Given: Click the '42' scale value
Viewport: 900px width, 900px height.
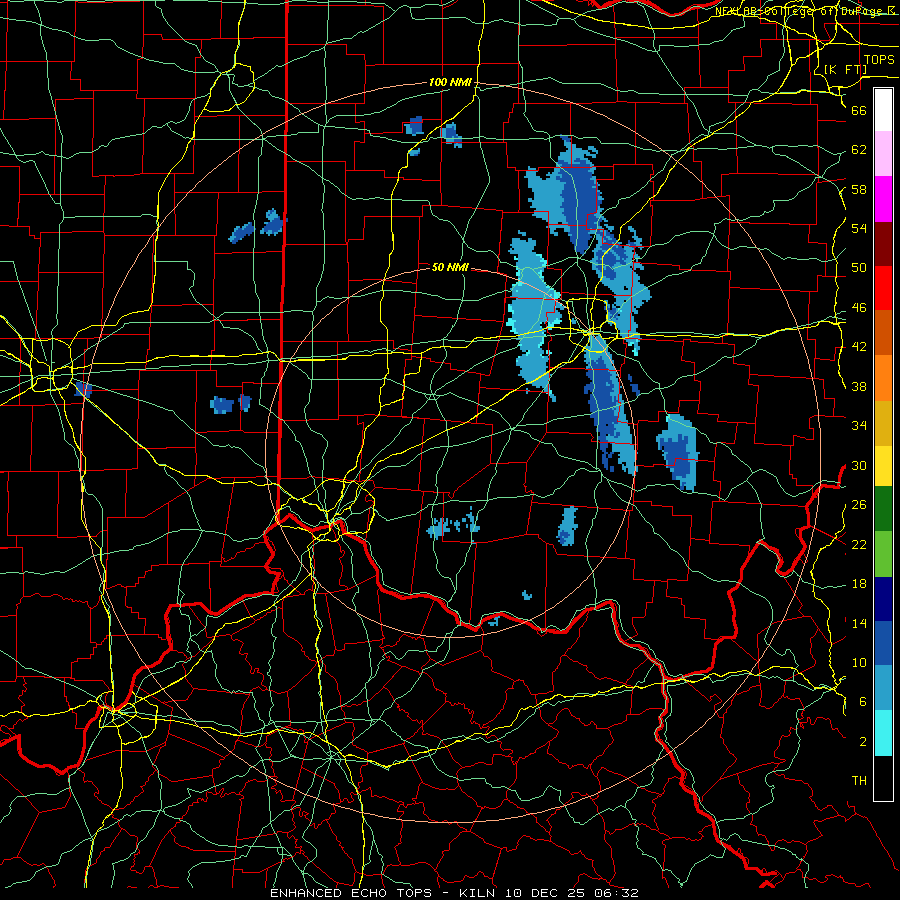Looking at the screenshot, I should [859, 347].
